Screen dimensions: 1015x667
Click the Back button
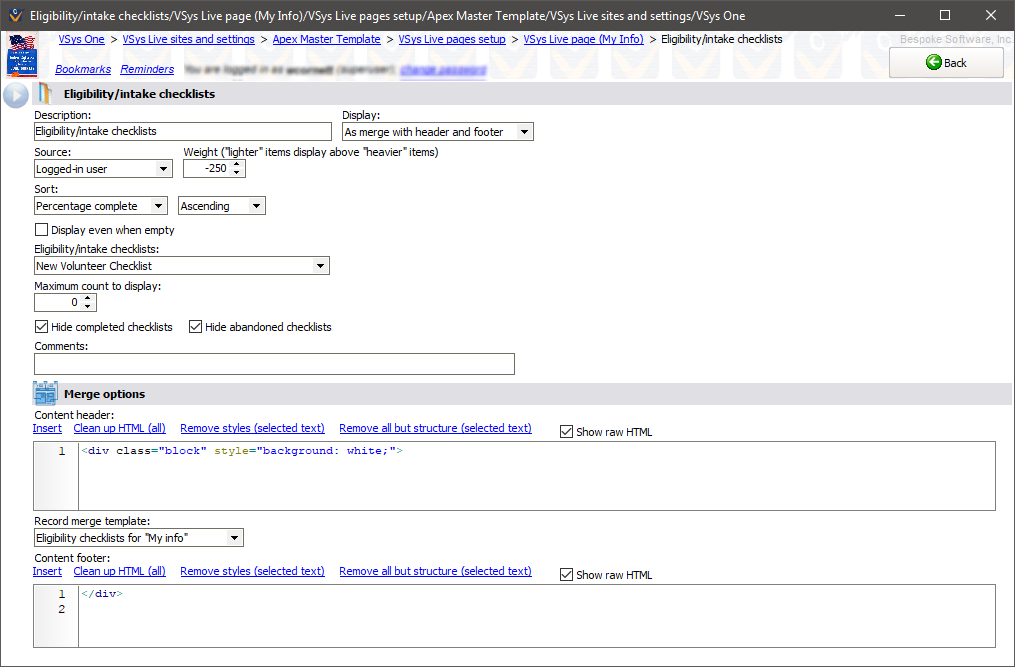[946, 63]
